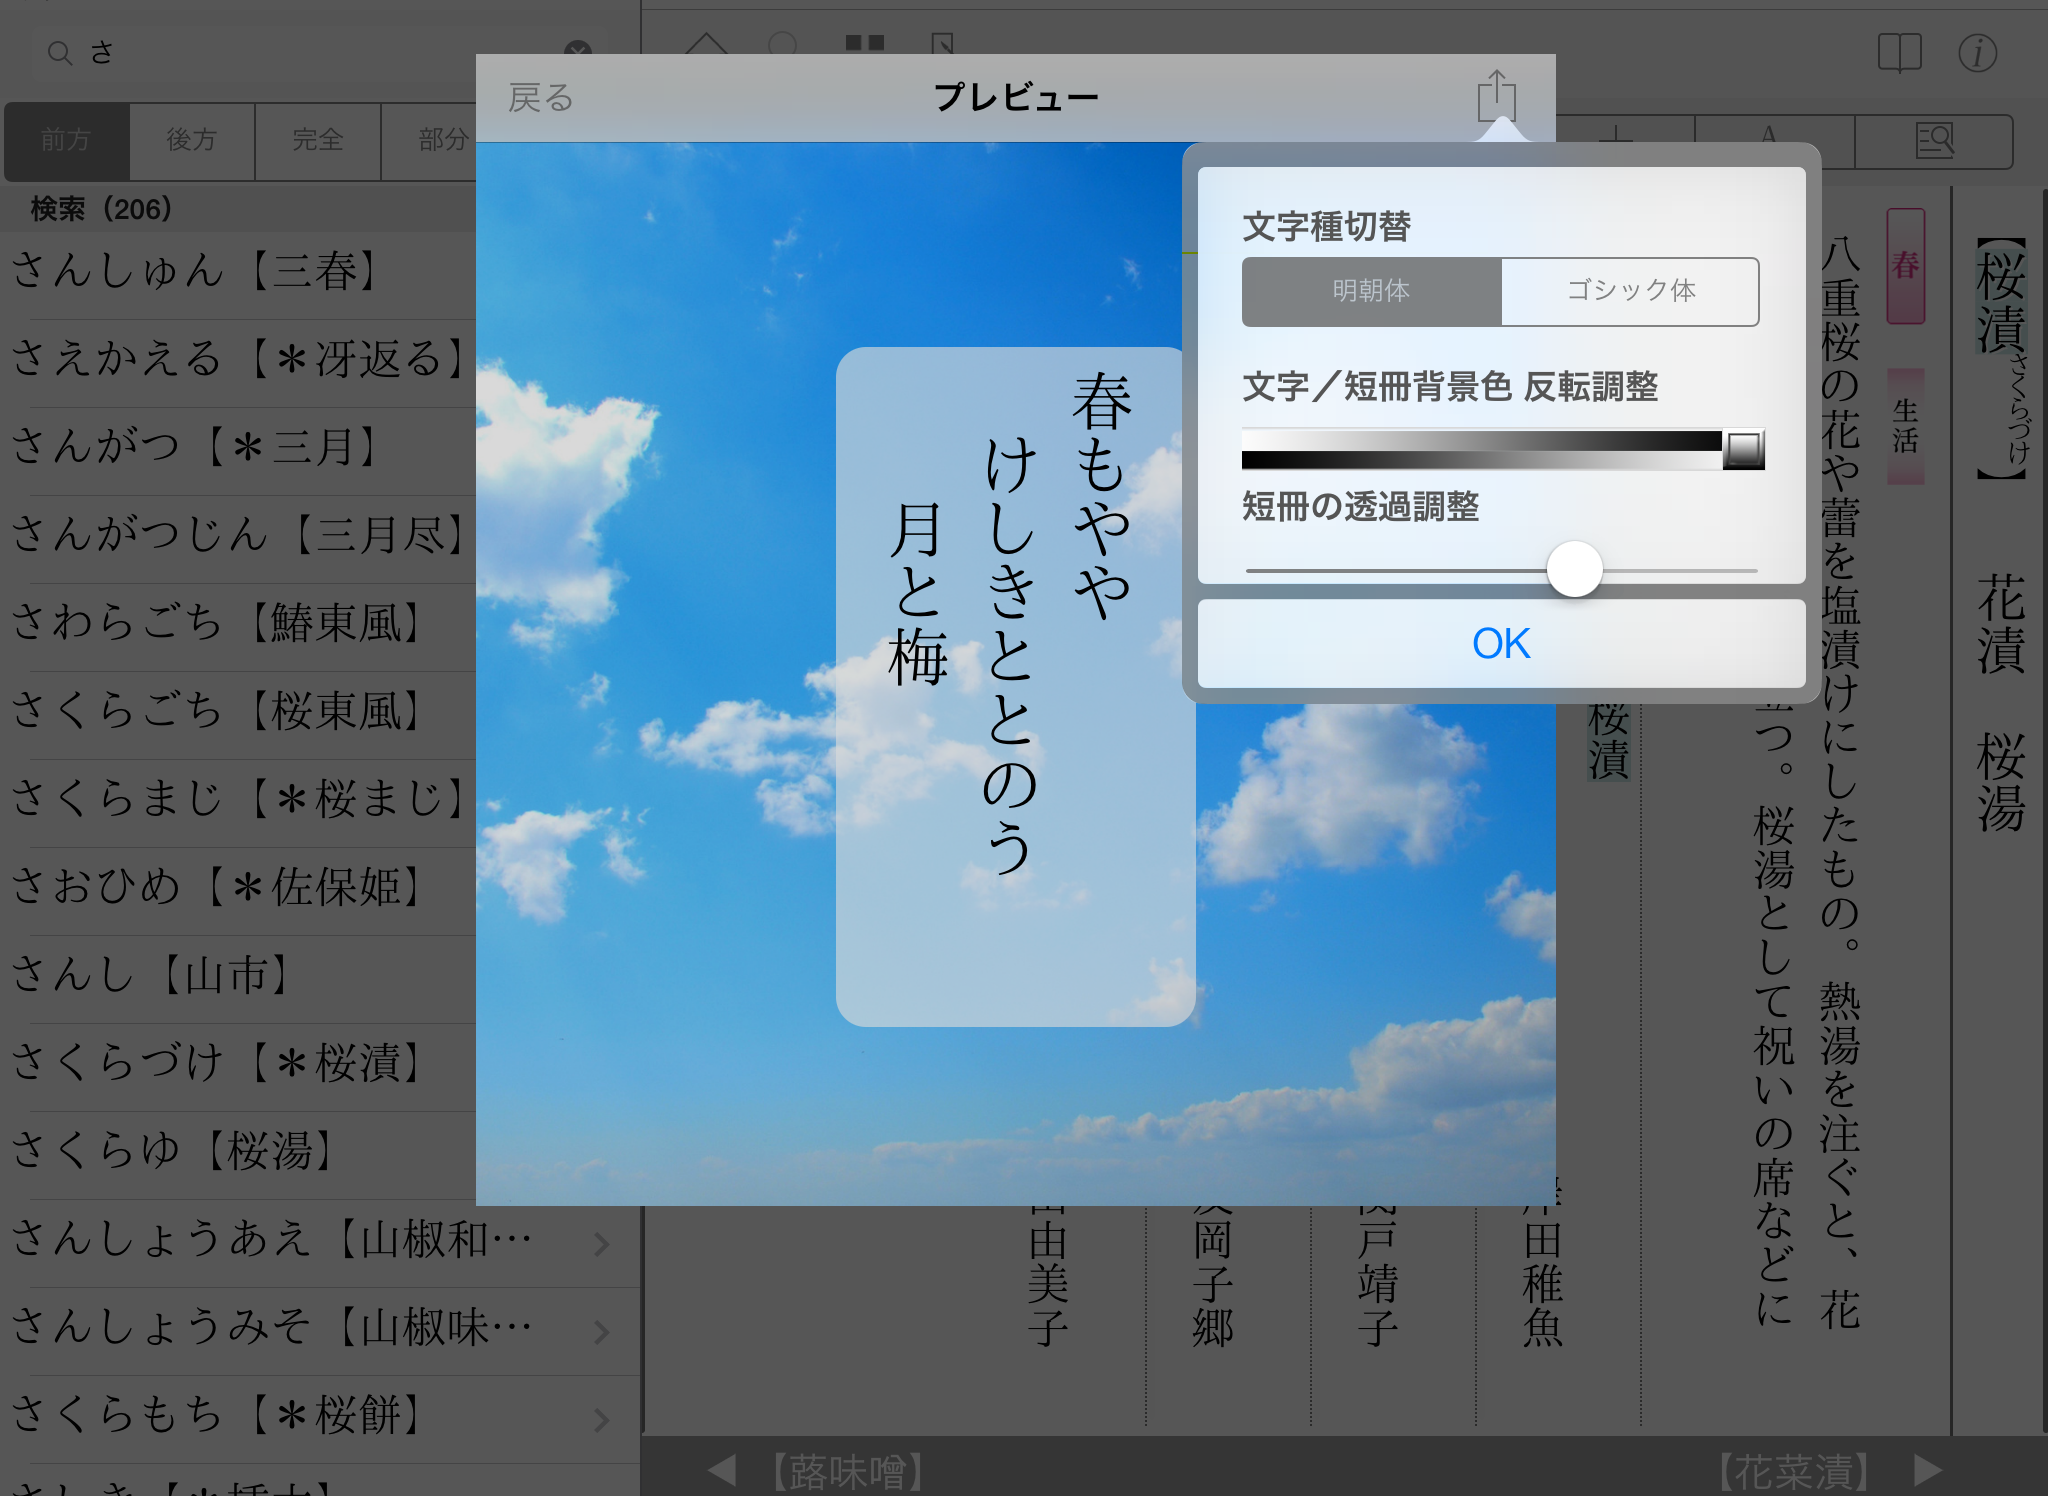2048x1496 pixels.
Task: Tap the share icon in preview header
Action: point(1496,97)
